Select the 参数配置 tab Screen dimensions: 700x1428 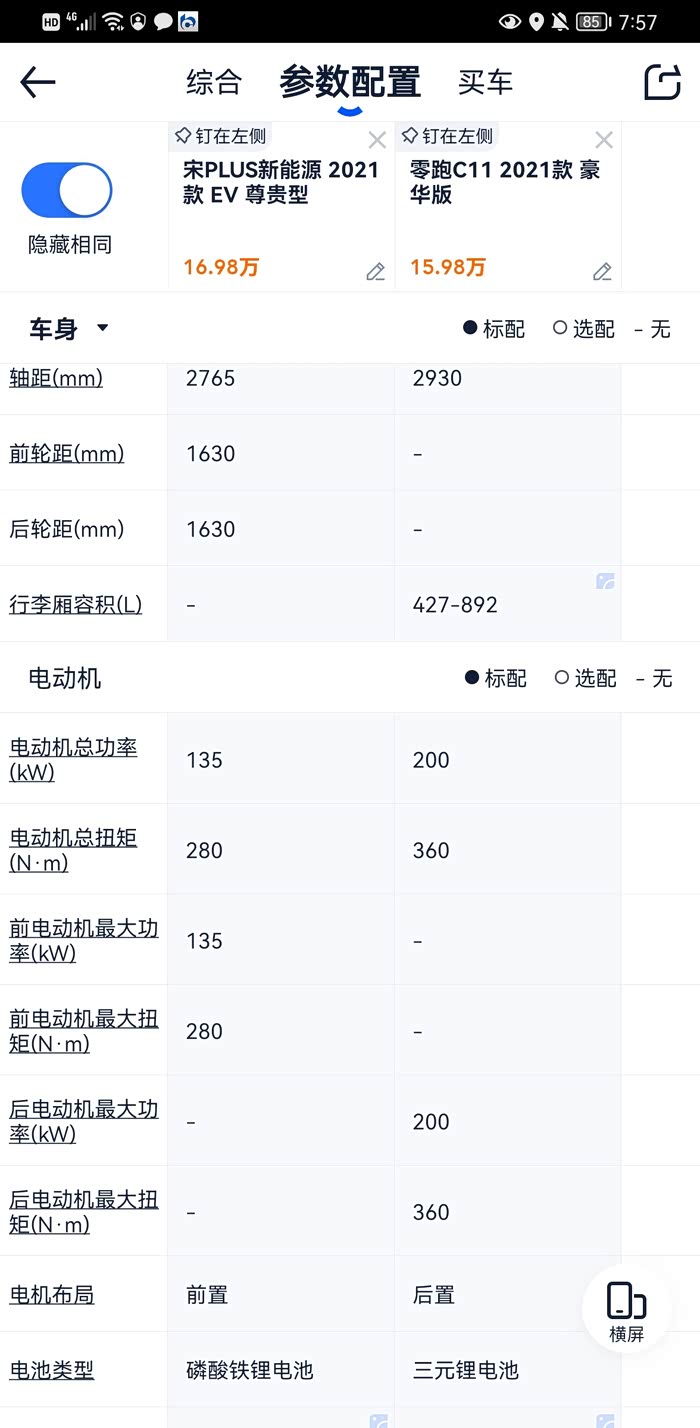pos(350,82)
